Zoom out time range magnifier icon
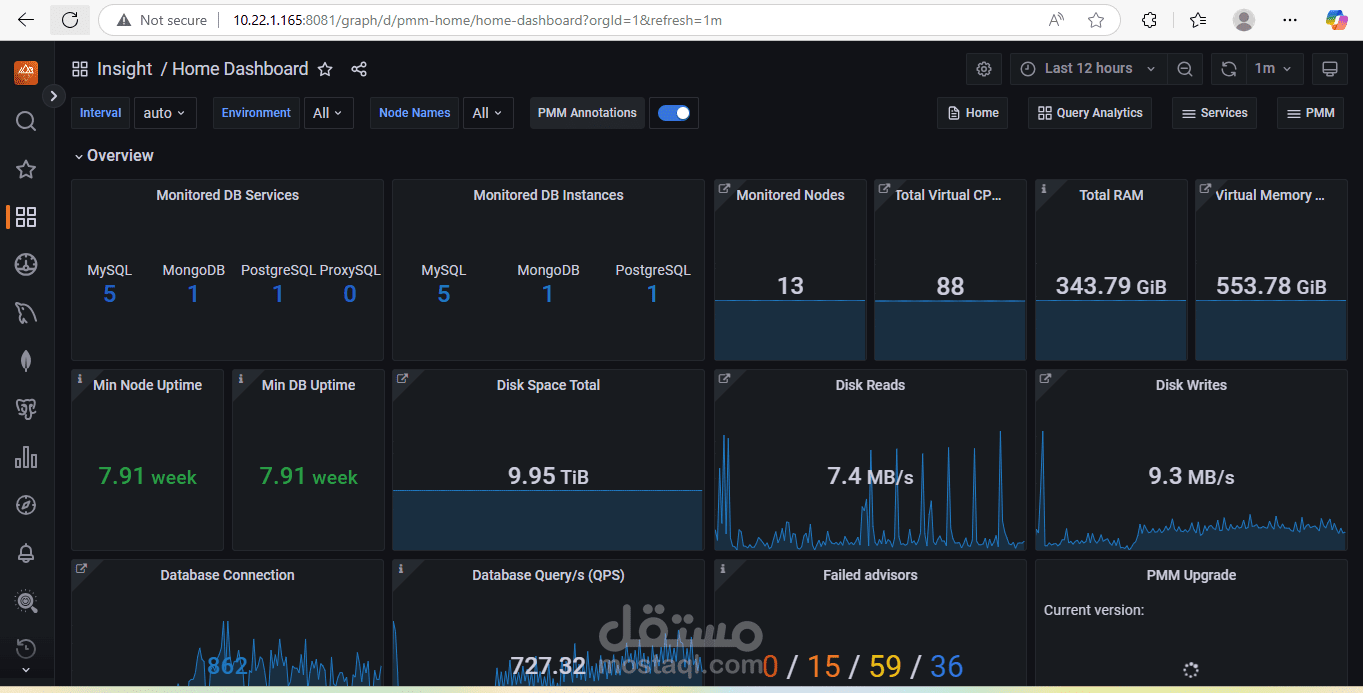This screenshot has width=1363, height=693. [x=1185, y=69]
